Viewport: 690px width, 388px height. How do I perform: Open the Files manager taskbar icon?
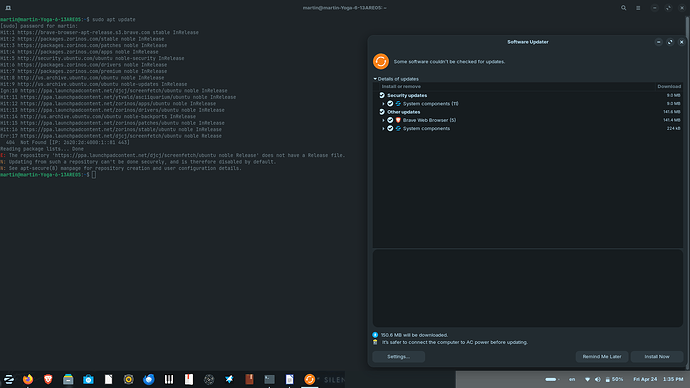[68, 379]
